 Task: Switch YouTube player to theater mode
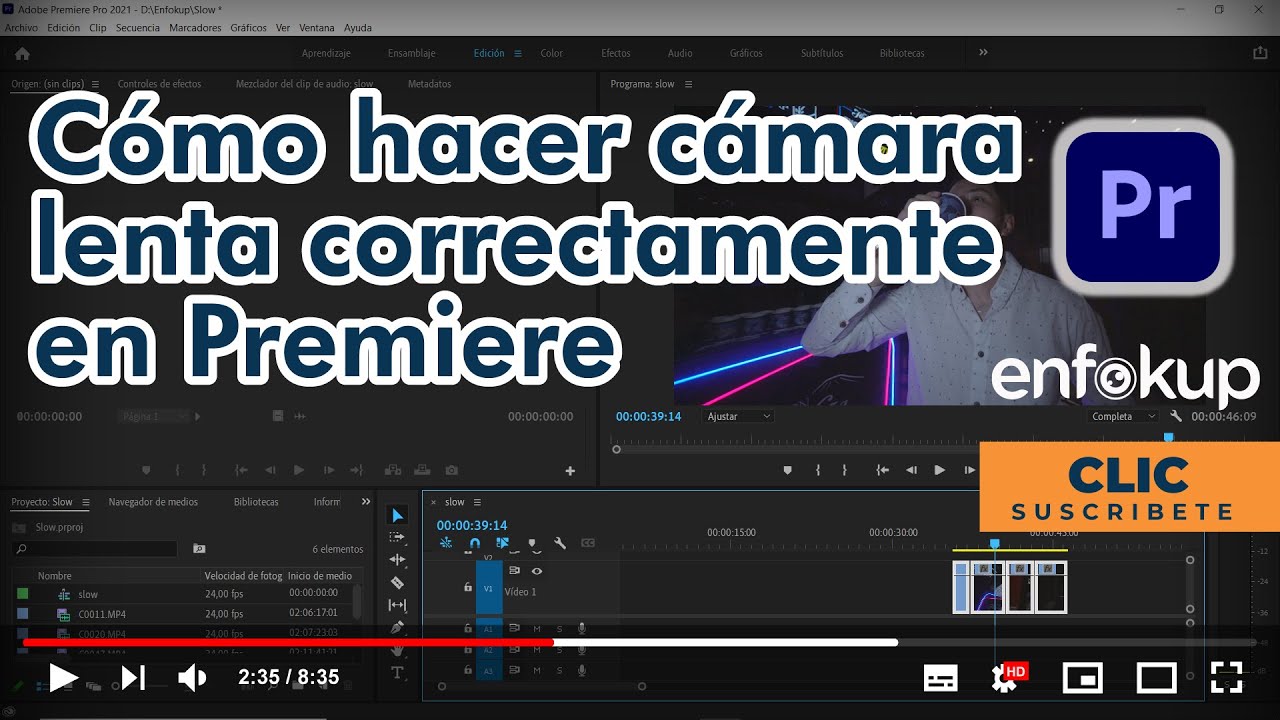pyautogui.click(x=1157, y=678)
